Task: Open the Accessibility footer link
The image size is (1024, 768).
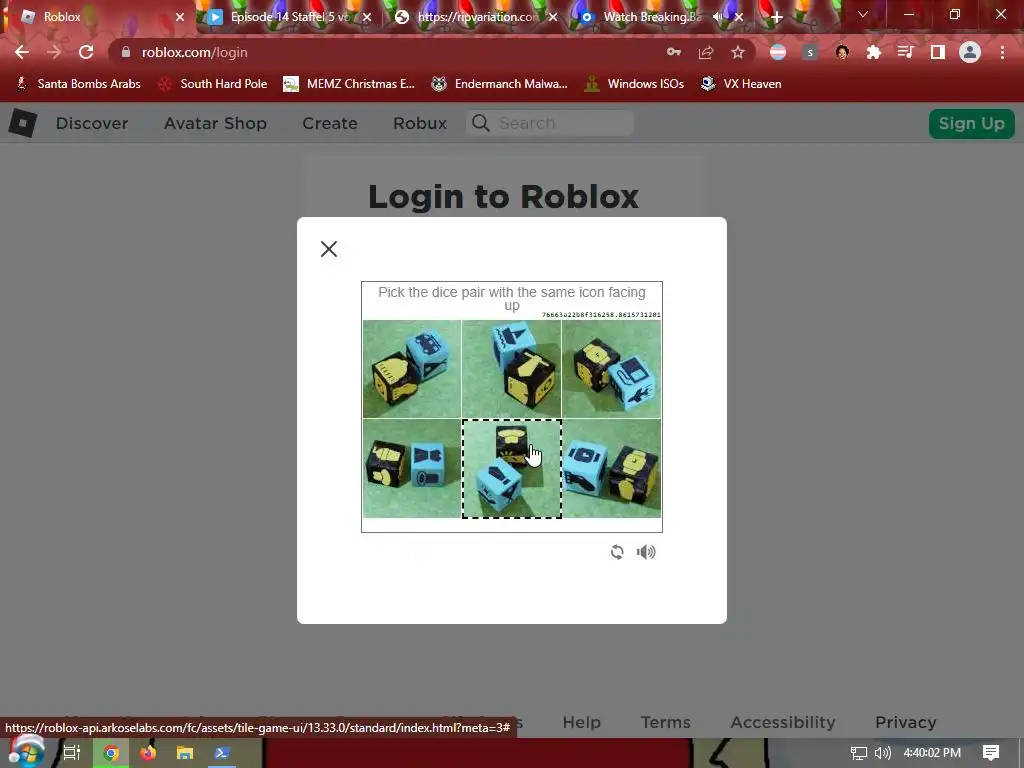Action: point(783,722)
